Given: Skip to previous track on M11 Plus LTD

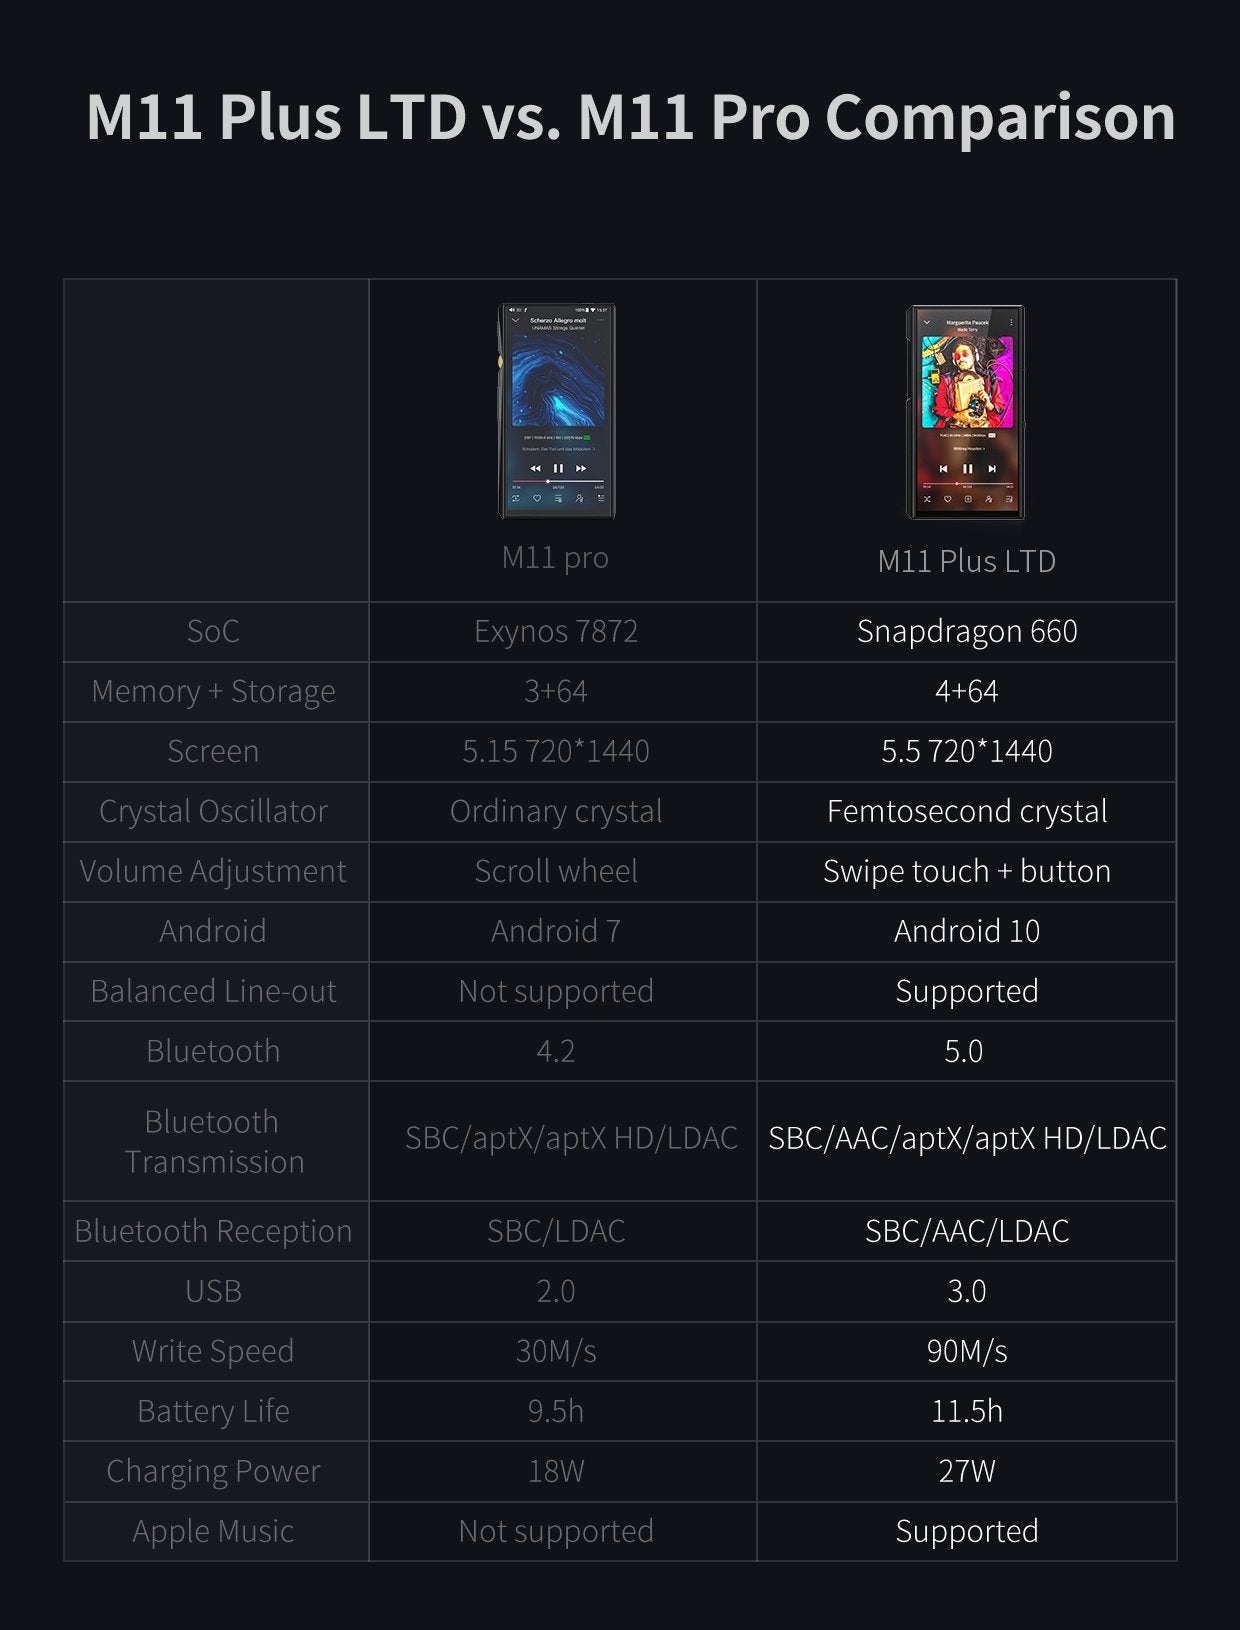Looking at the screenshot, I should click(943, 468).
